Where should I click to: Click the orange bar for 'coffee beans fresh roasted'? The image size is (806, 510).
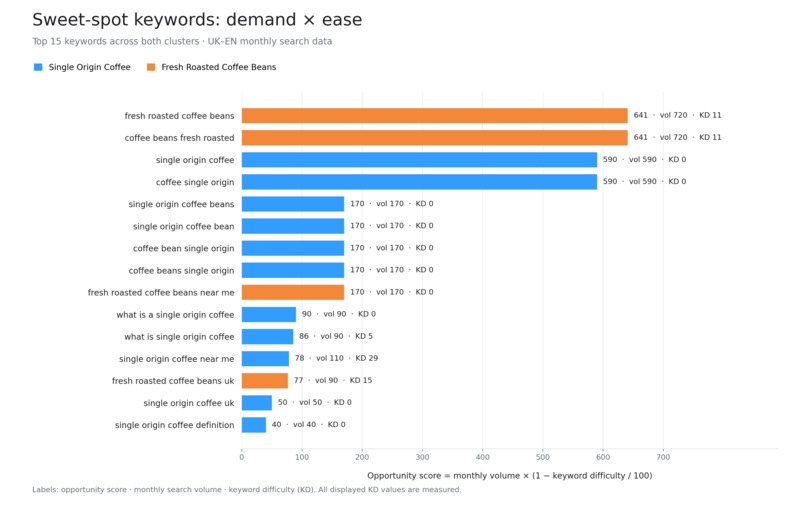pyautogui.click(x=434, y=138)
